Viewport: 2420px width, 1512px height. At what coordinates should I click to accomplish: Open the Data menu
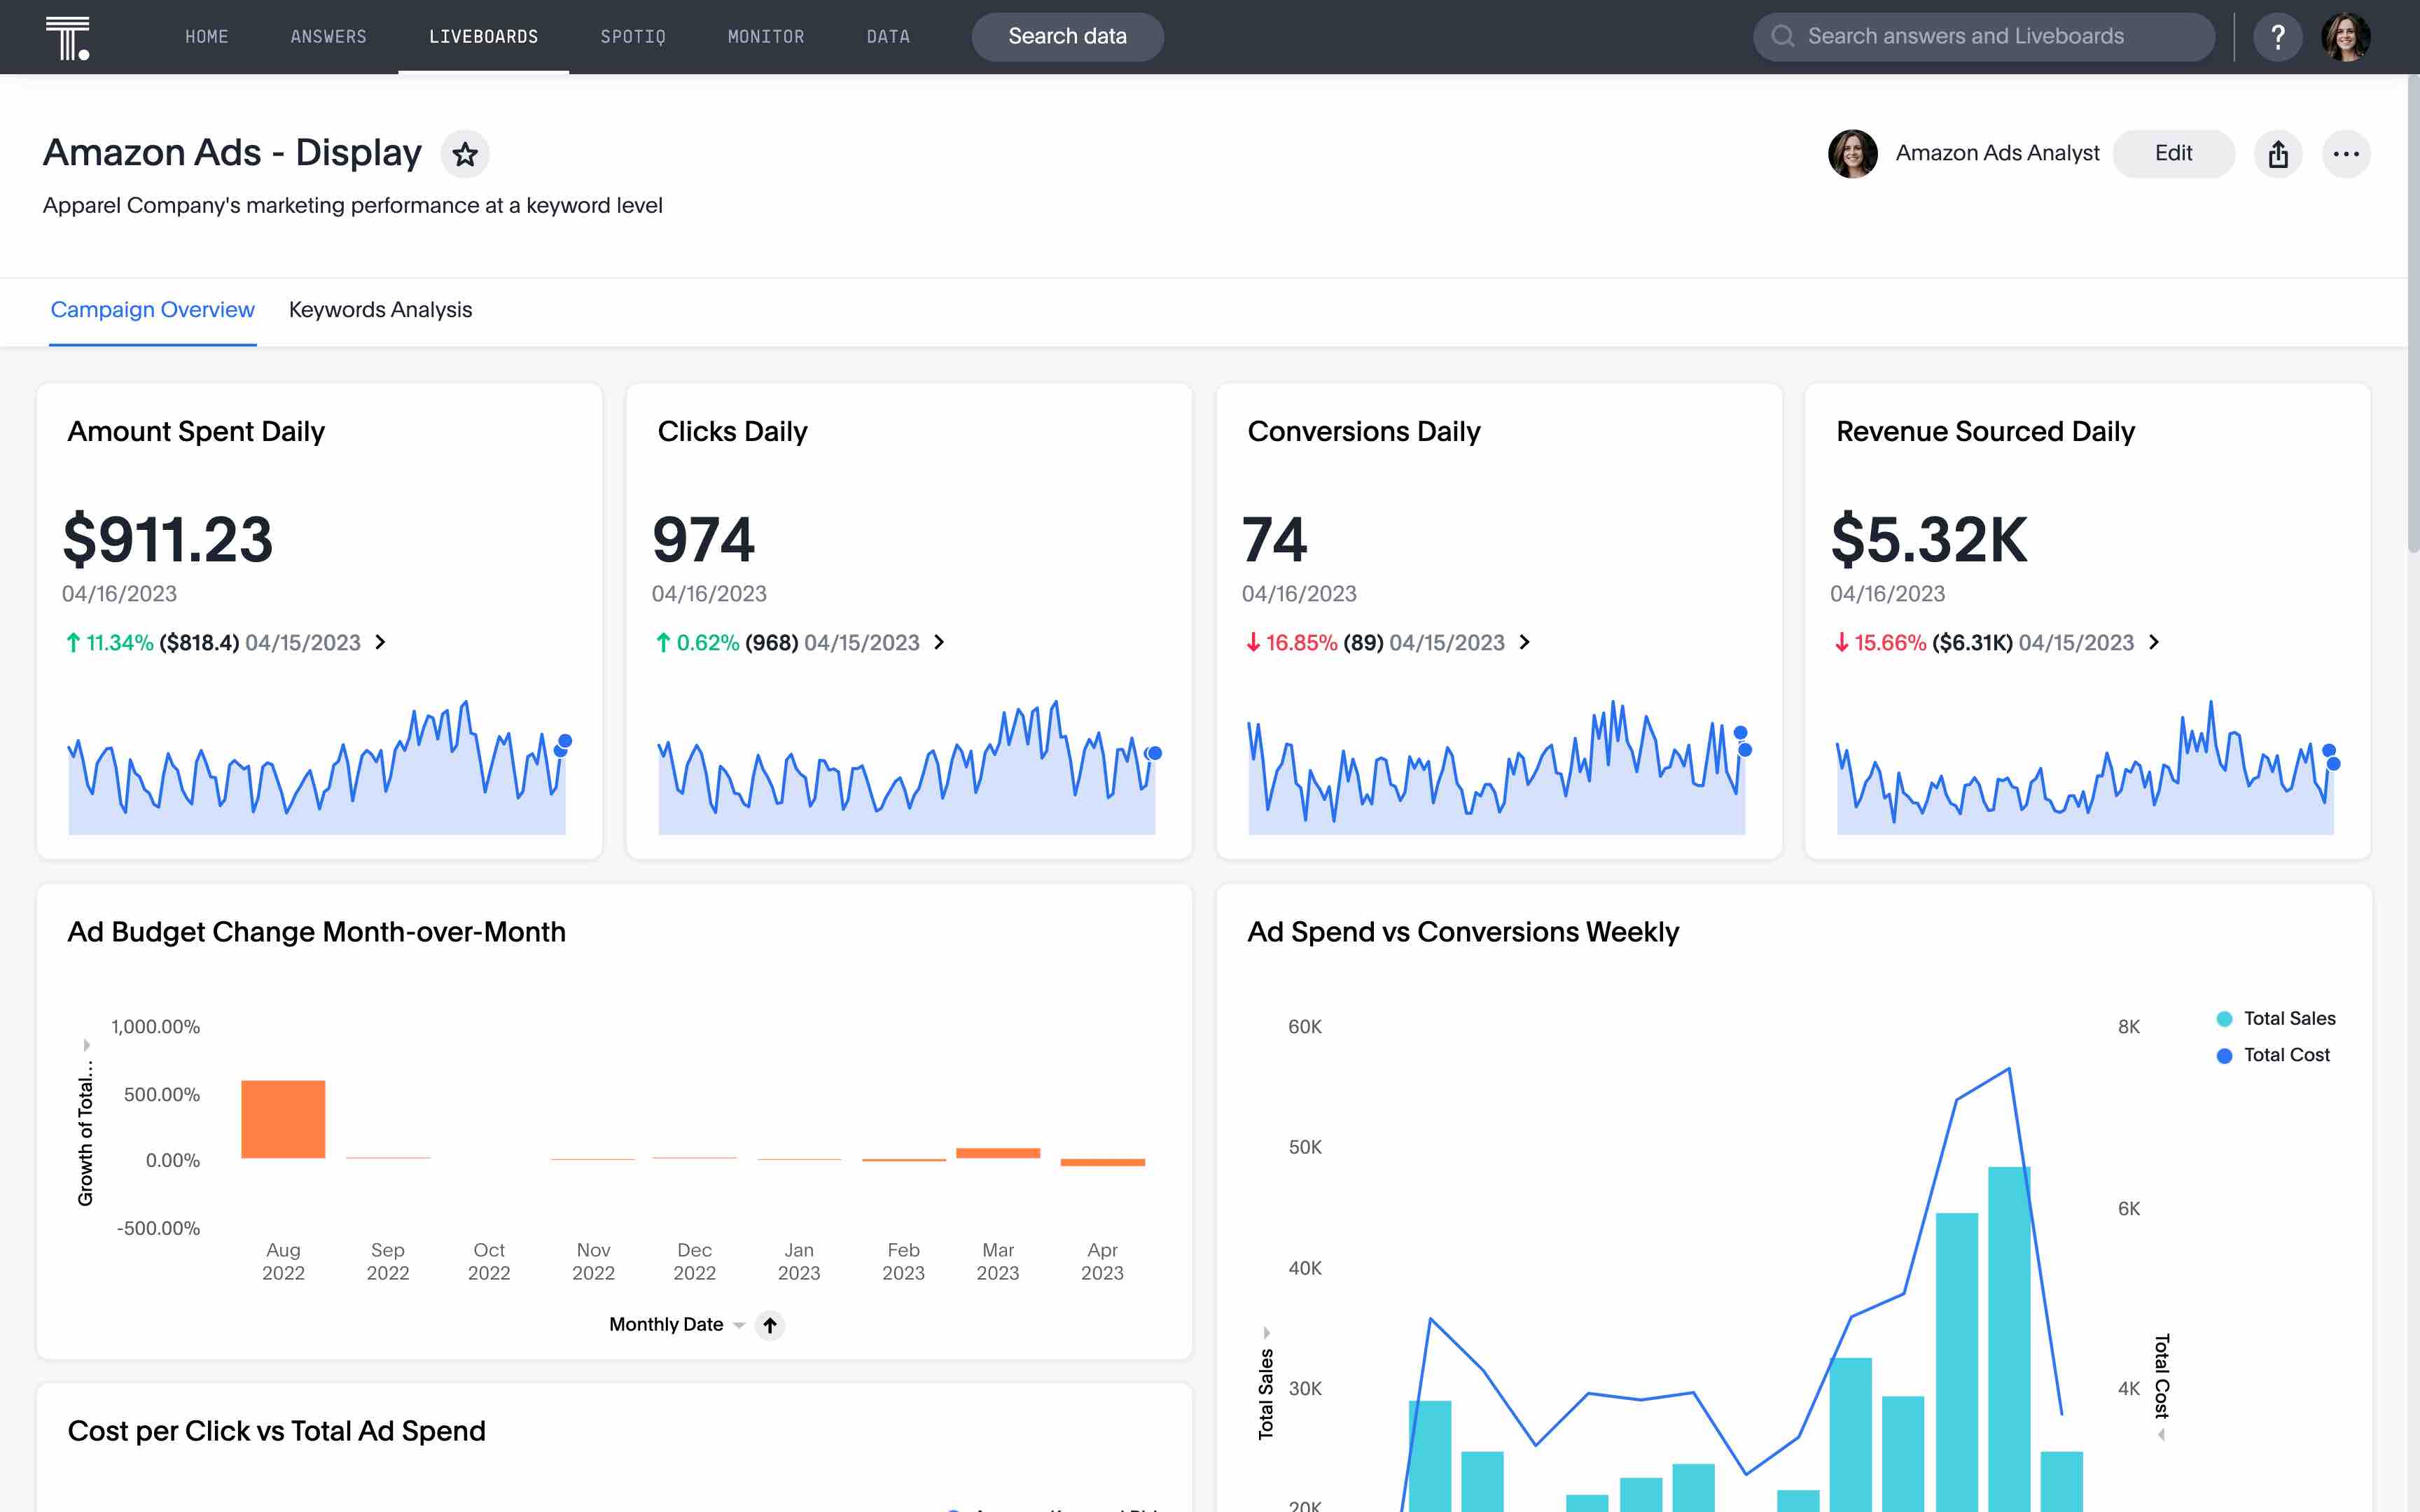[x=888, y=37]
